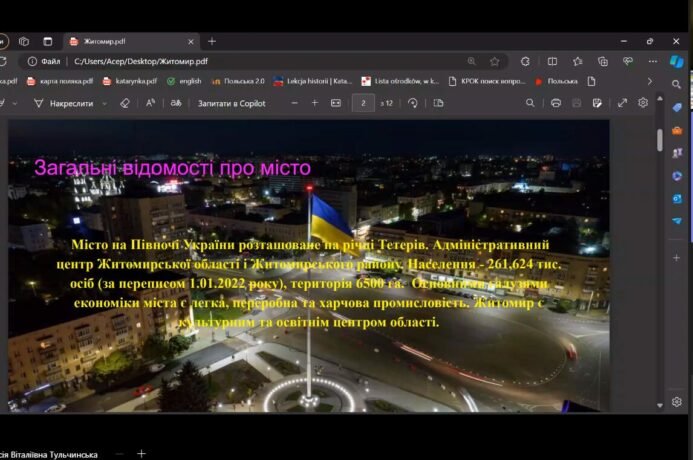Select the Erase tool in PDF toolbar
Image resolution: width=693 pixels, height=460 pixels.
click(x=124, y=103)
